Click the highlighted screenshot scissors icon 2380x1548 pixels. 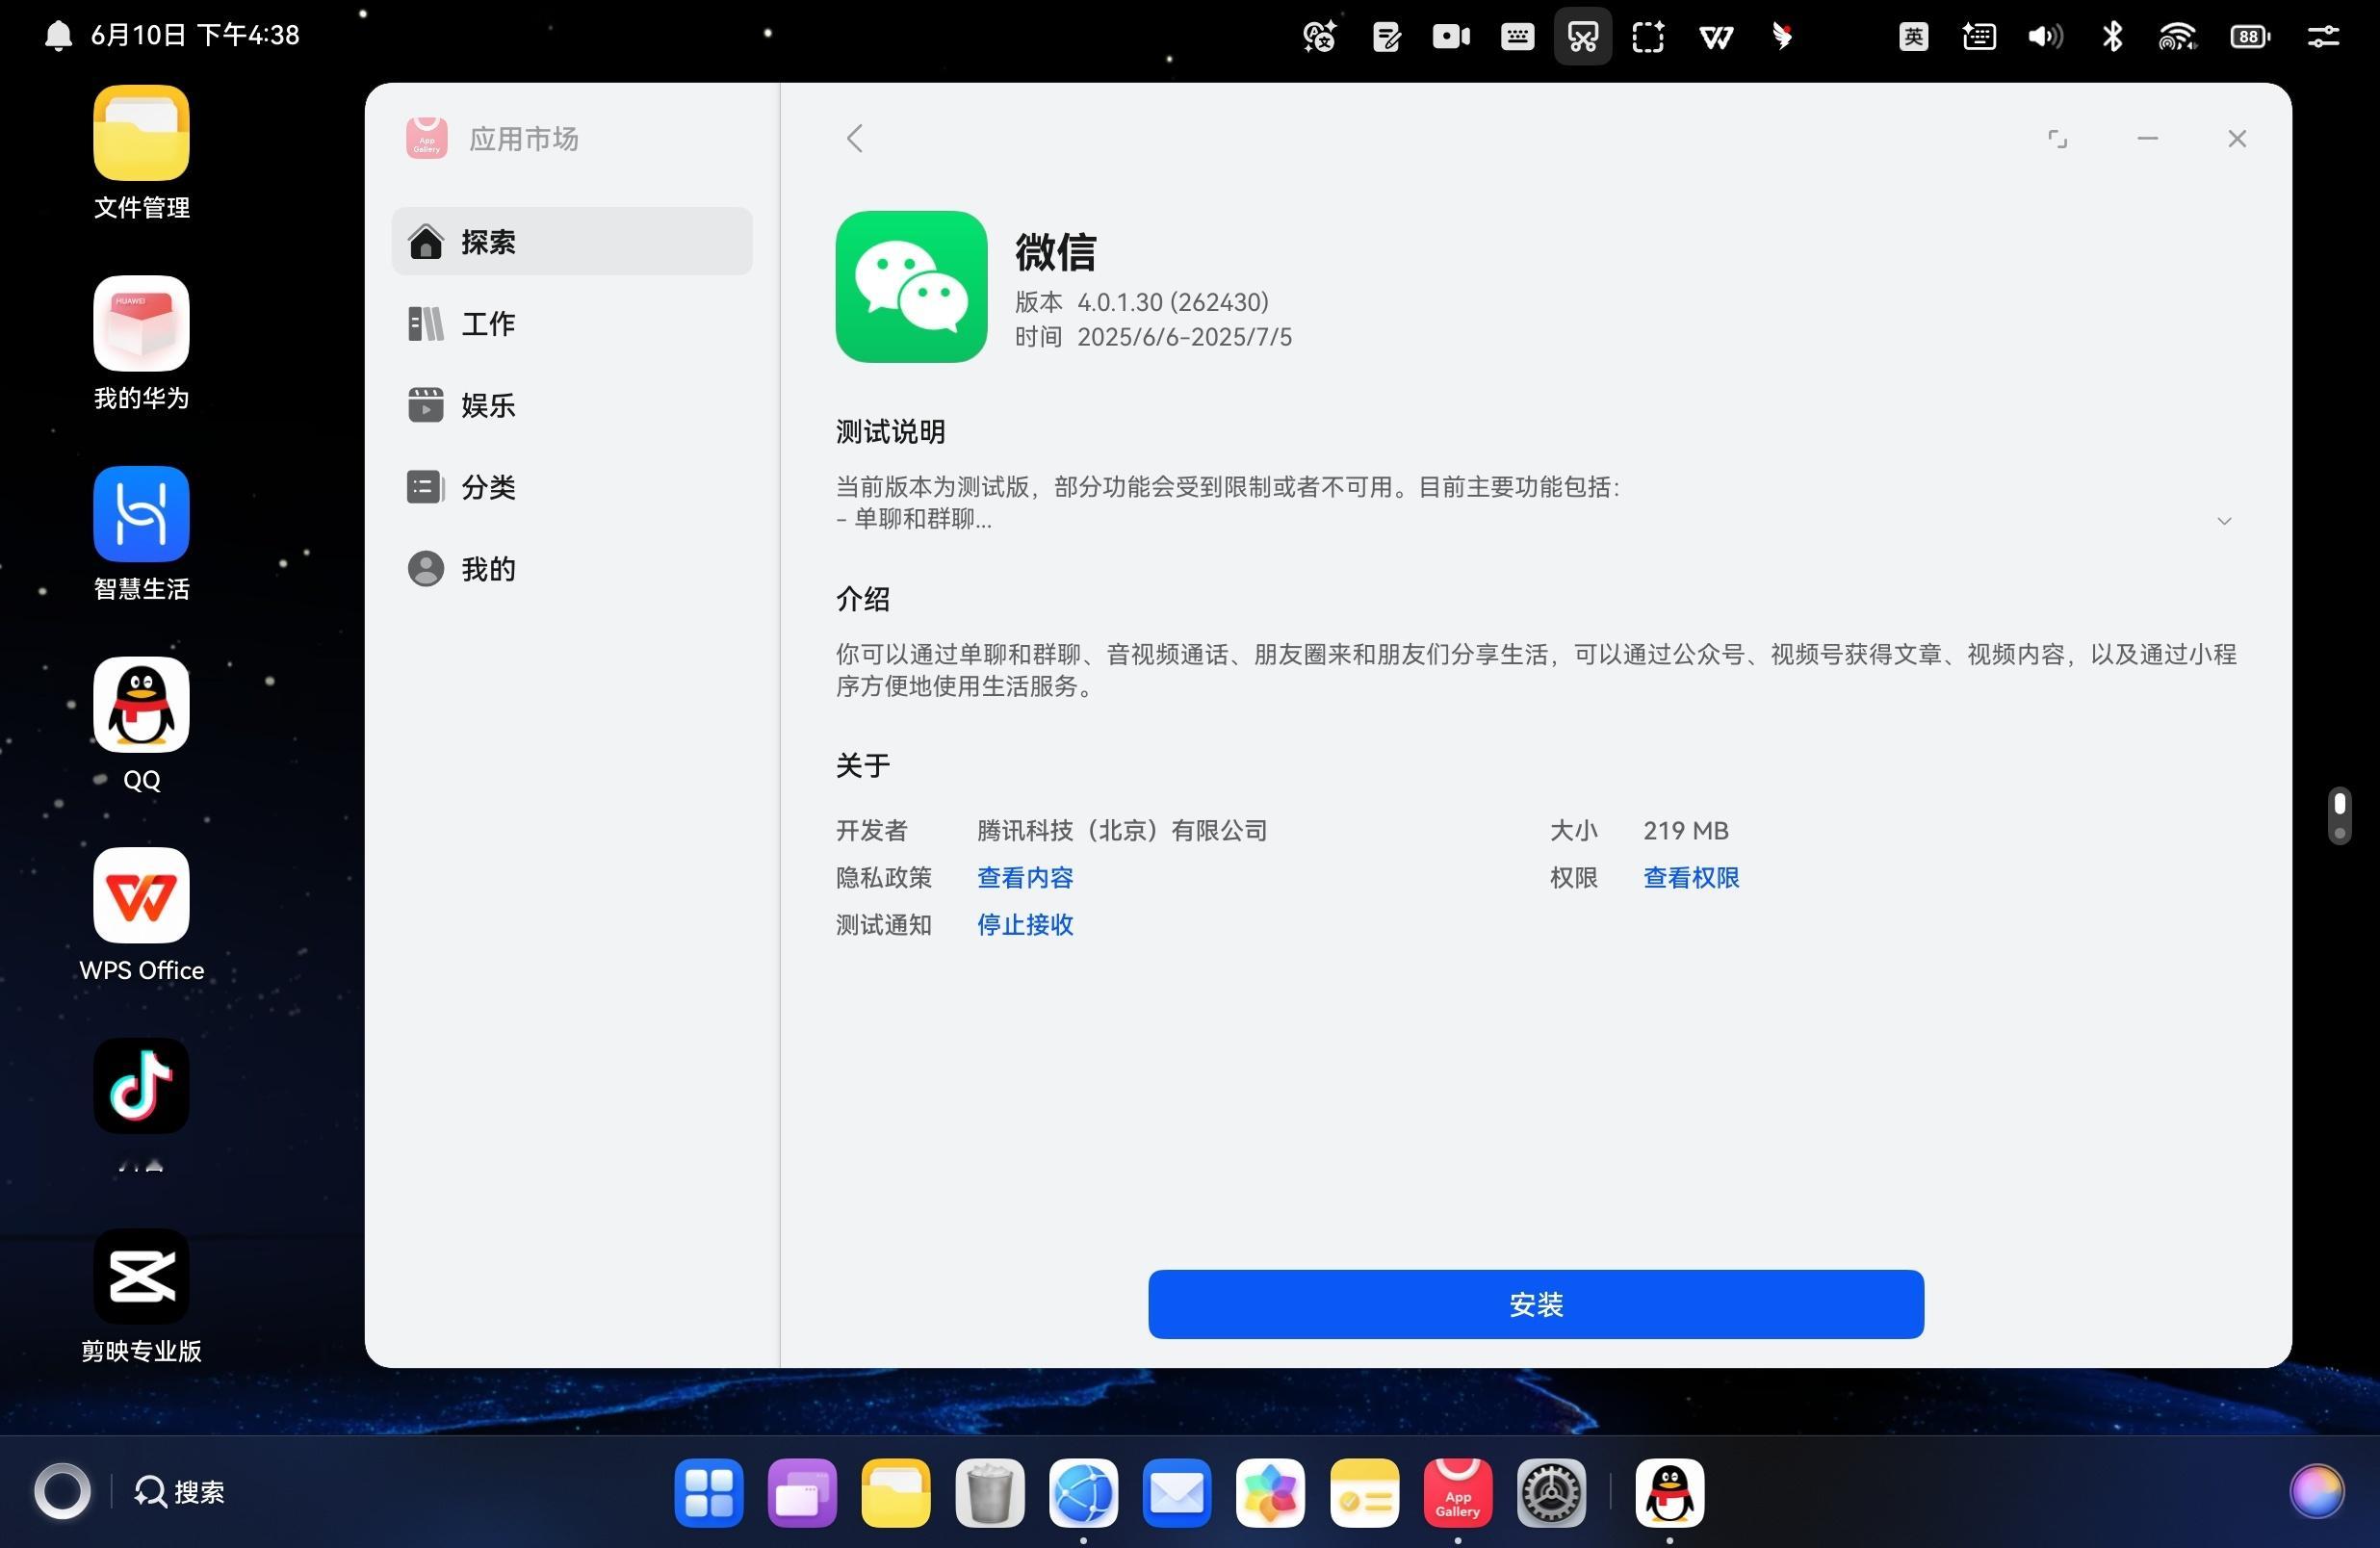pos(1582,37)
